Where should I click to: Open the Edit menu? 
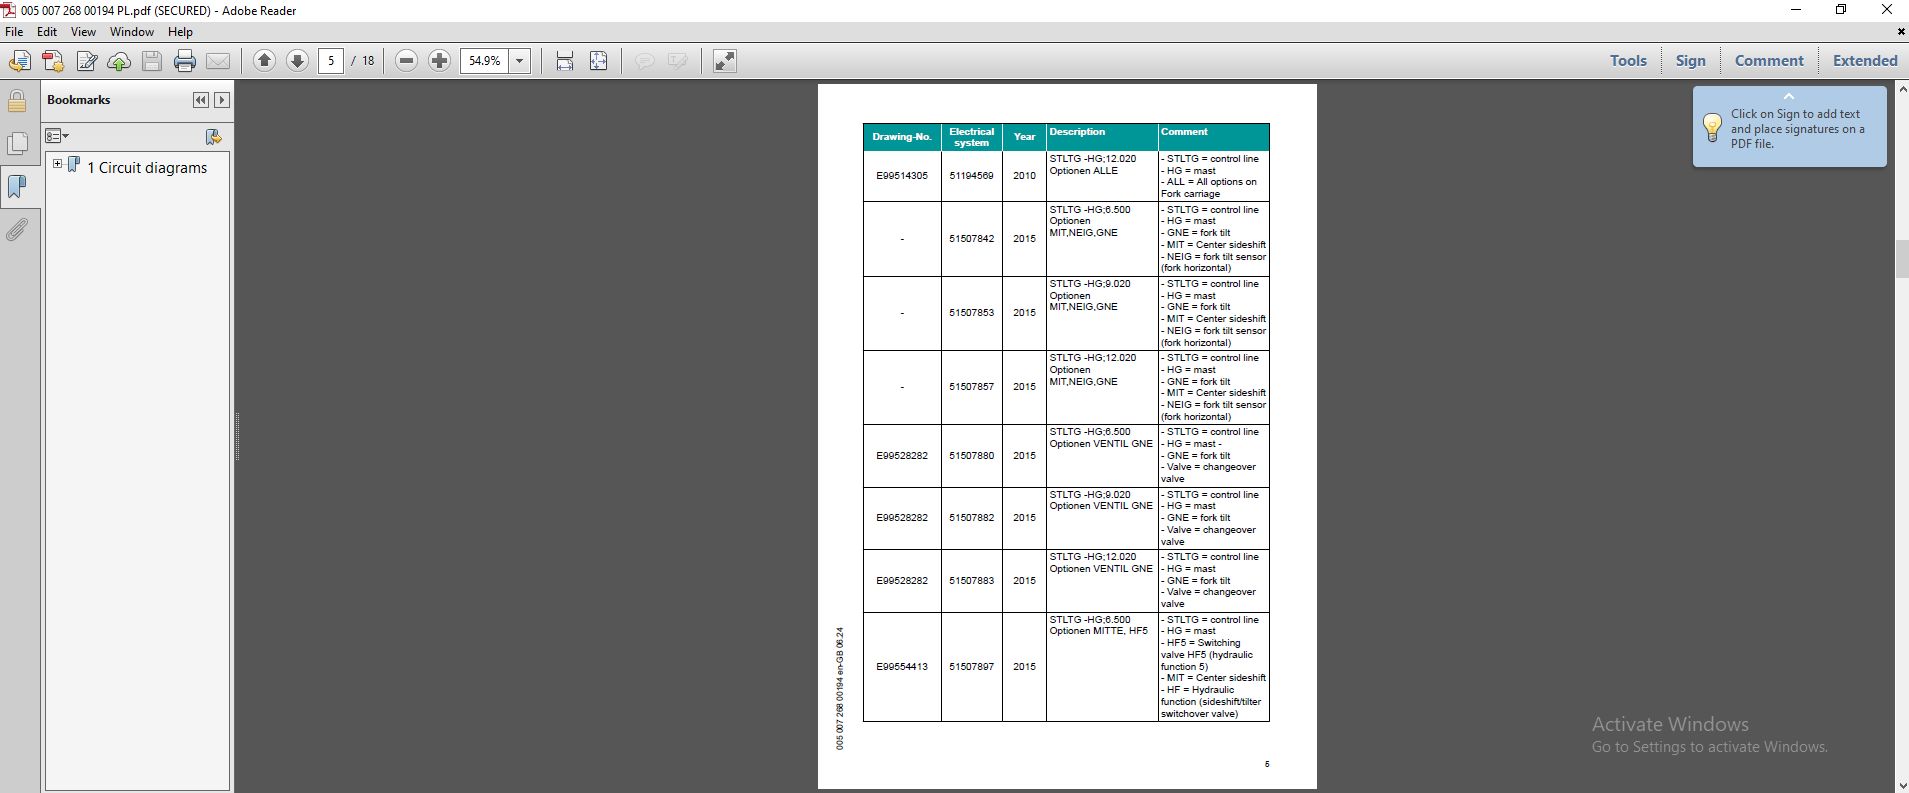click(47, 32)
